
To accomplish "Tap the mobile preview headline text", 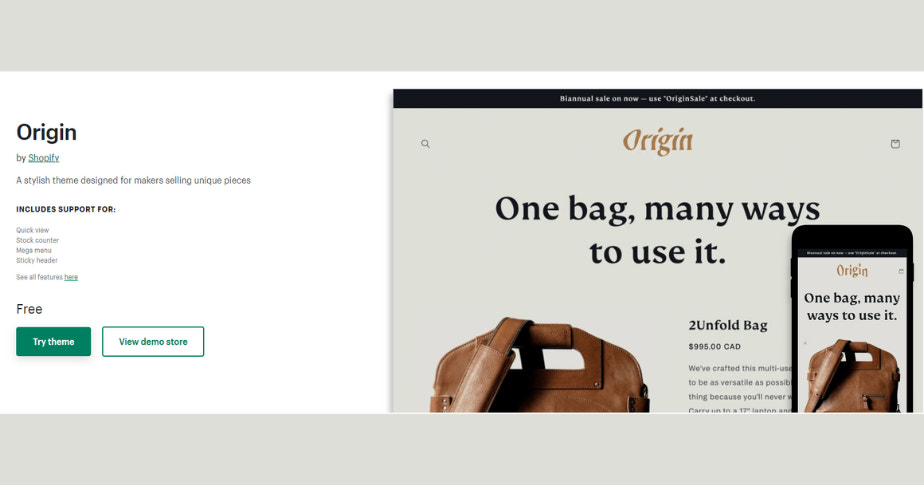I will [852, 306].
